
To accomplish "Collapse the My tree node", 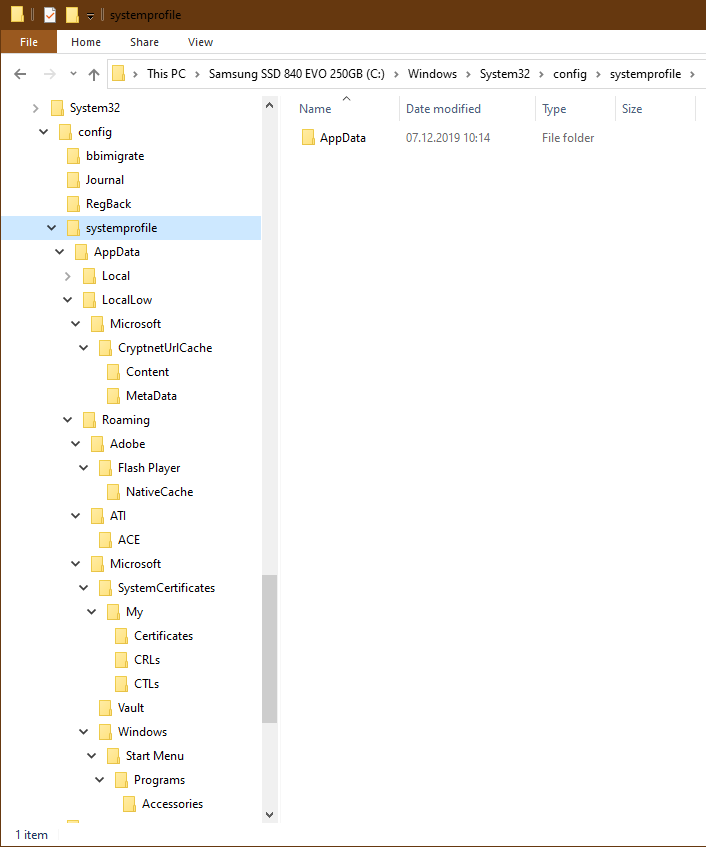I will click(92, 611).
